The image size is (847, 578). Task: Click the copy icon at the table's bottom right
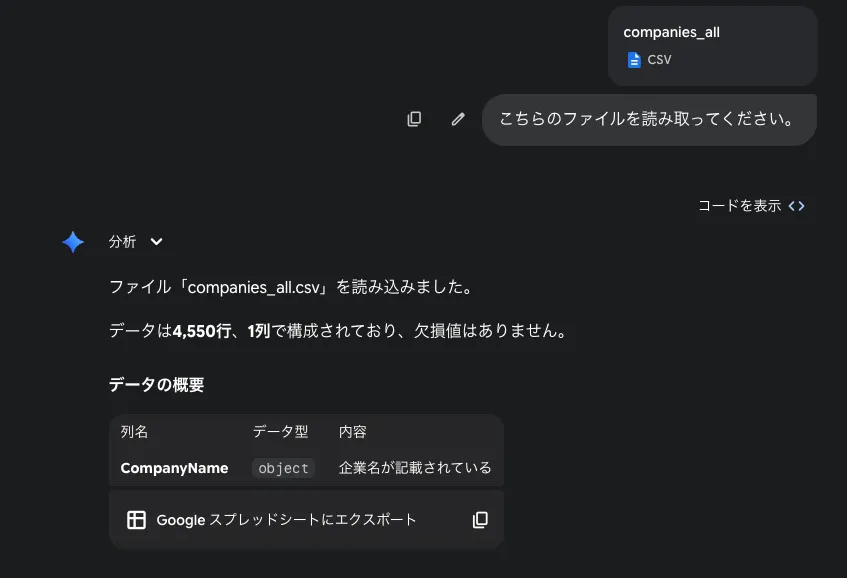(x=480, y=519)
